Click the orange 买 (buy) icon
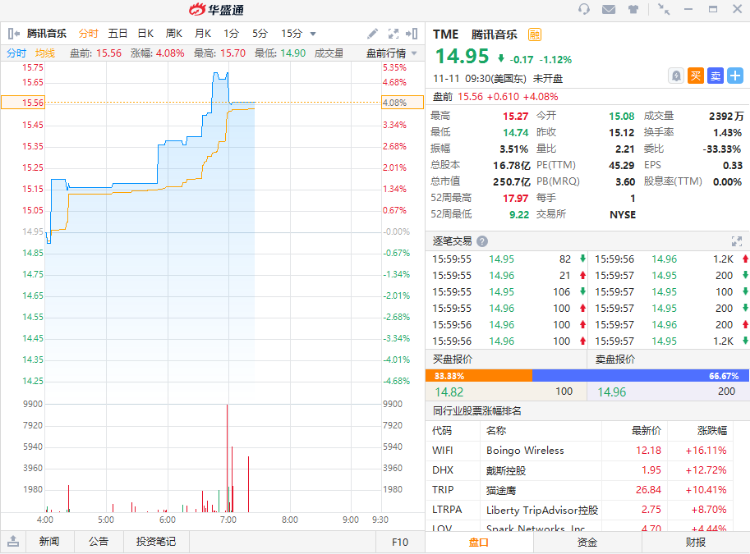 click(x=696, y=75)
